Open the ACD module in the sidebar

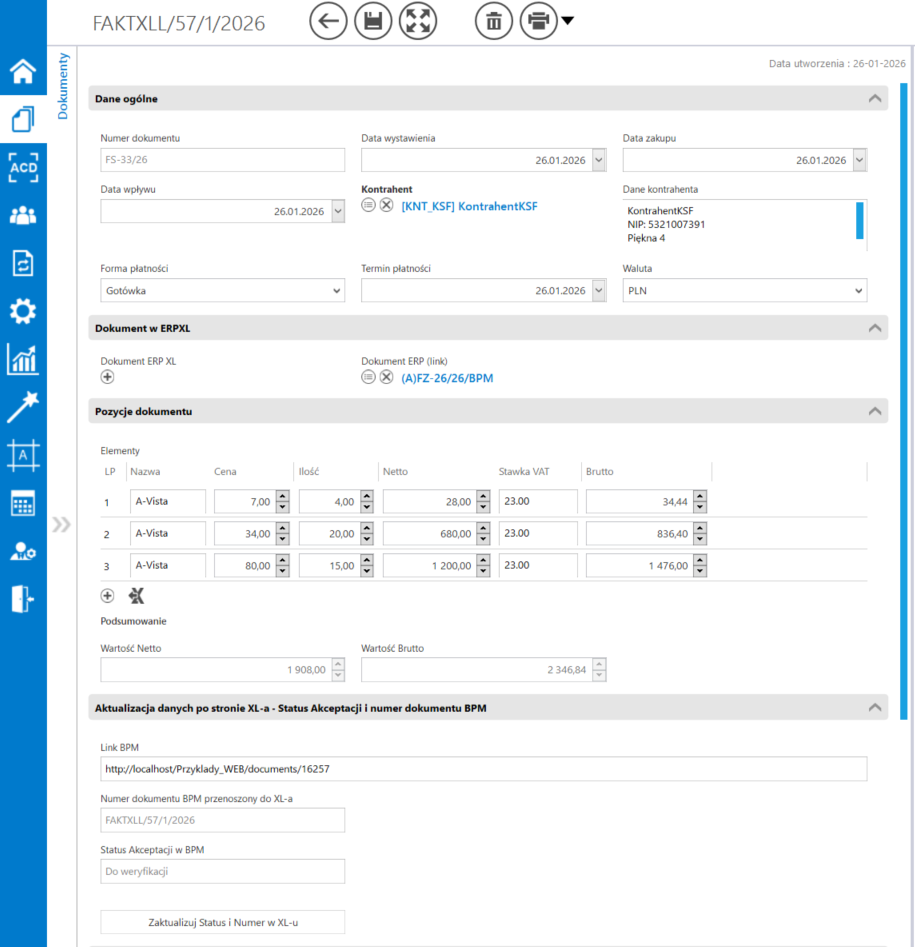click(22, 166)
